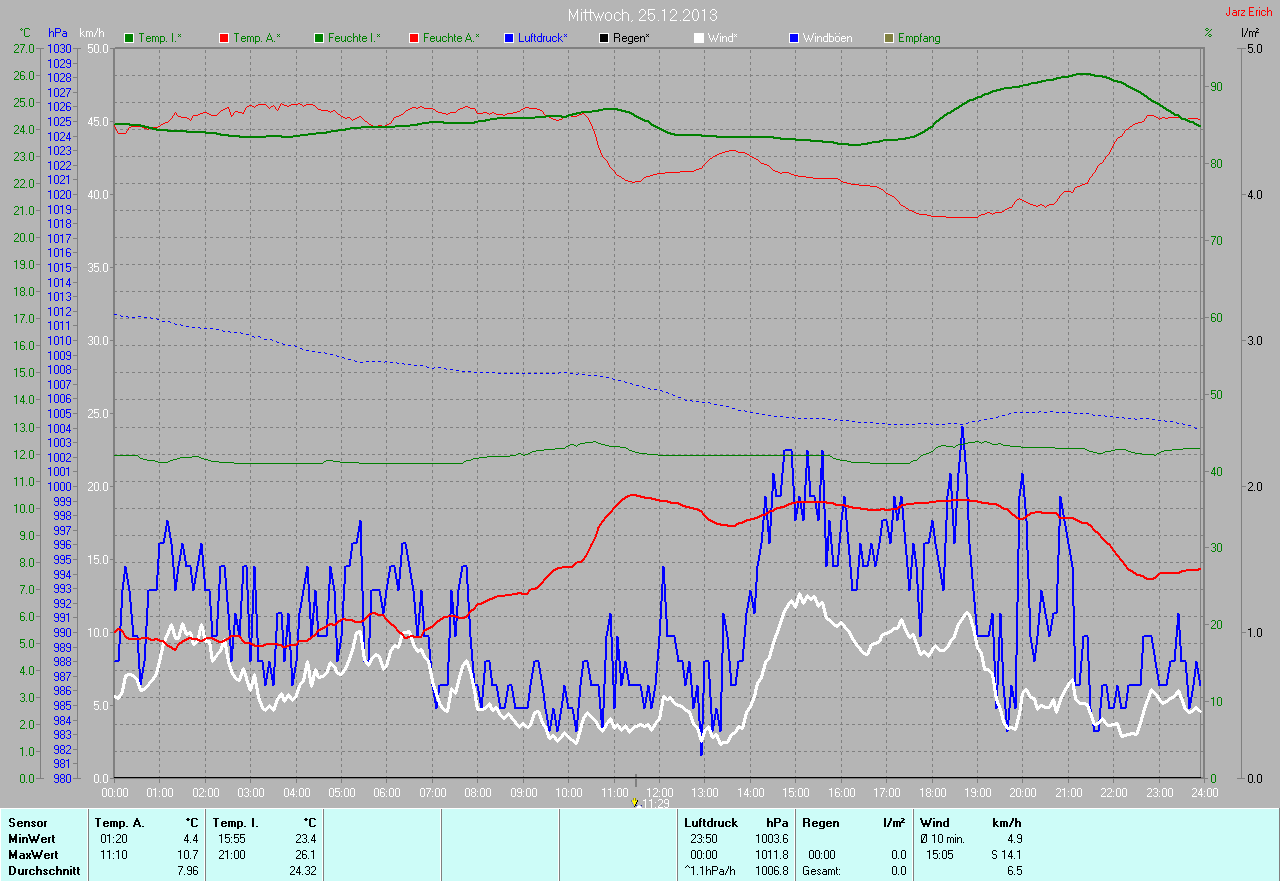
Task: Toggle the Feuchte A. legend marker
Action: coord(413,38)
